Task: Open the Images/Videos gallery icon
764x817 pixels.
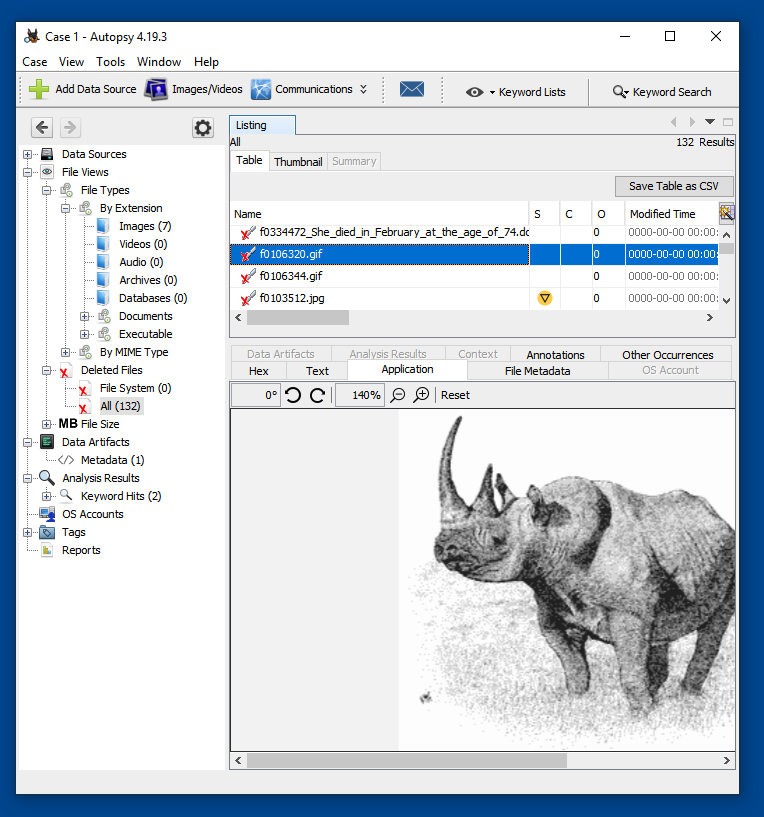Action: click(155, 90)
